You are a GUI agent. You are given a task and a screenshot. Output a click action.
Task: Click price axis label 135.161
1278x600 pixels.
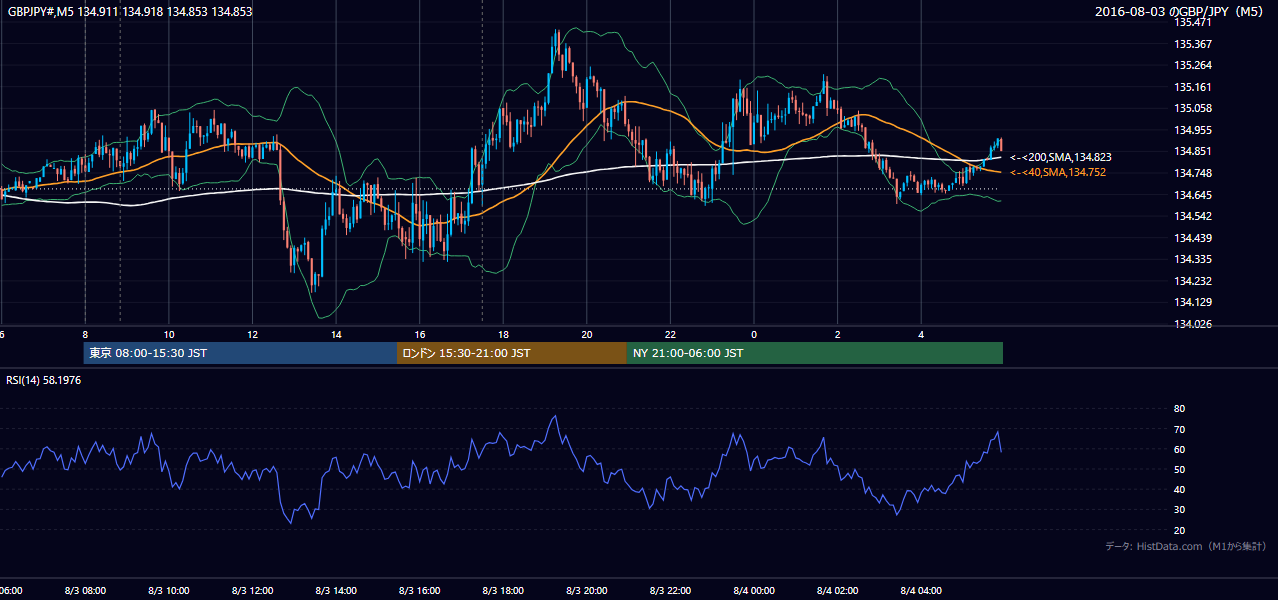tap(1192, 87)
